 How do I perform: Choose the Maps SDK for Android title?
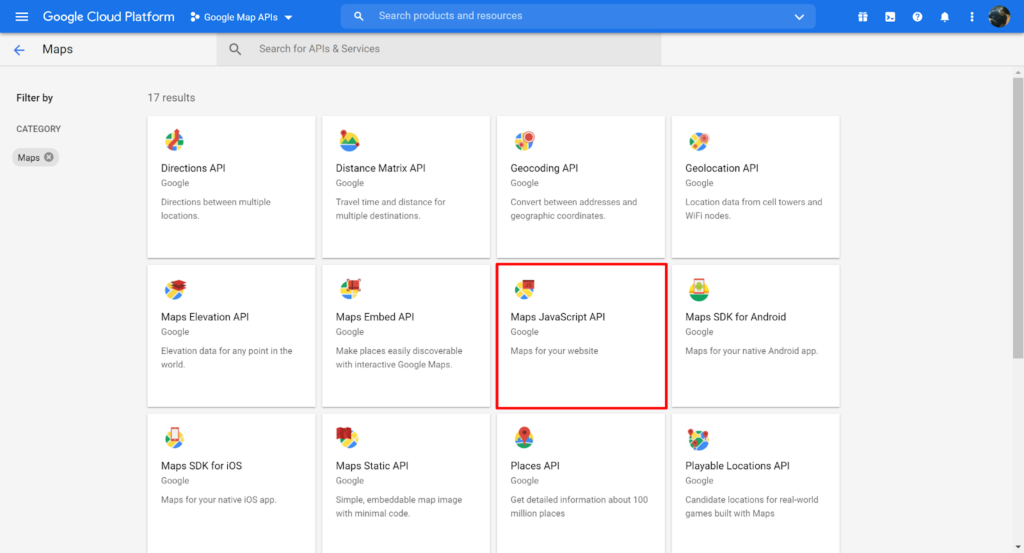tap(735, 317)
